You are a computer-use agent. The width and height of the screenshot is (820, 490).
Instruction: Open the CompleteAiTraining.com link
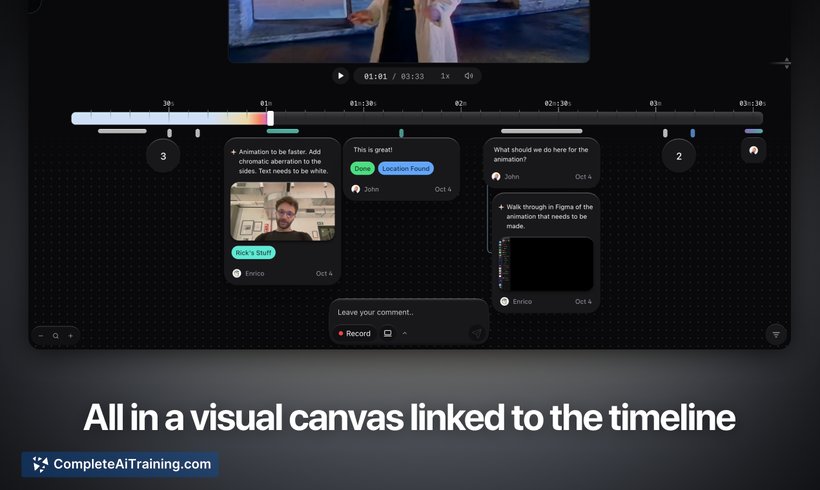[x=120, y=464]
